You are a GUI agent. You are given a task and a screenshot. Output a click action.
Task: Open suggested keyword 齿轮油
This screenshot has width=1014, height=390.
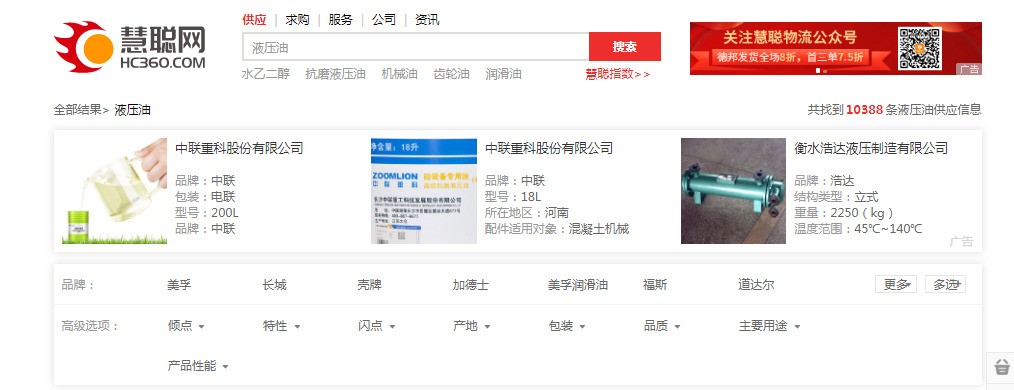click(x=451, y=74)
